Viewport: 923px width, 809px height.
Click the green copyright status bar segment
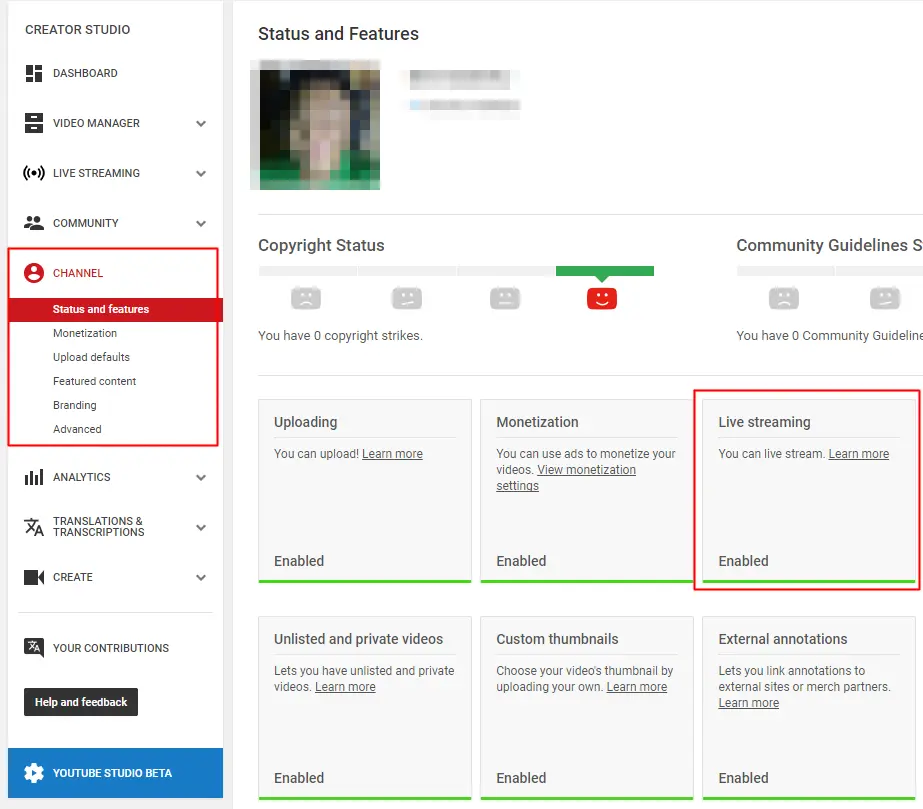[605, 271]
